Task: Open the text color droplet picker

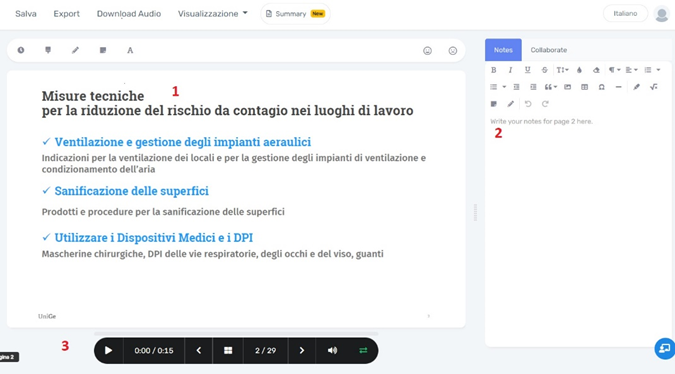Action: [579, 70]
